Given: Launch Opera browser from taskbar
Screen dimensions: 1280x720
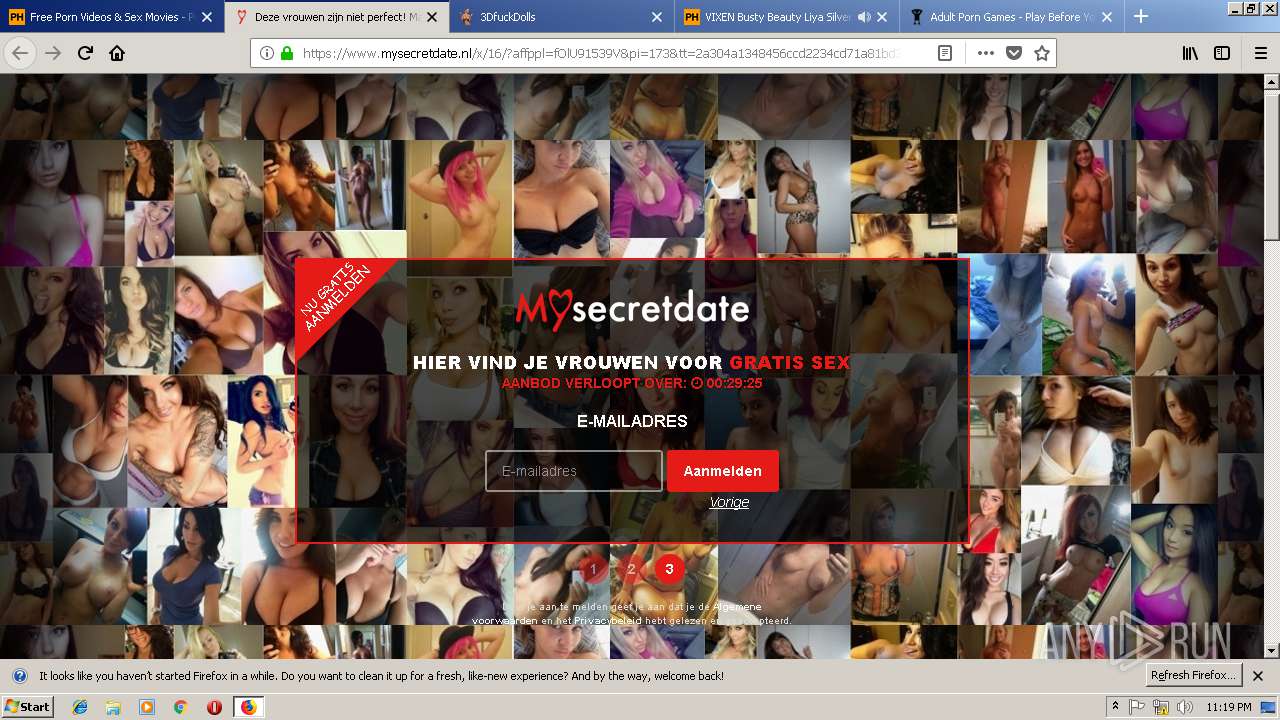Looking at the screenshot, I should click(214, 707).
